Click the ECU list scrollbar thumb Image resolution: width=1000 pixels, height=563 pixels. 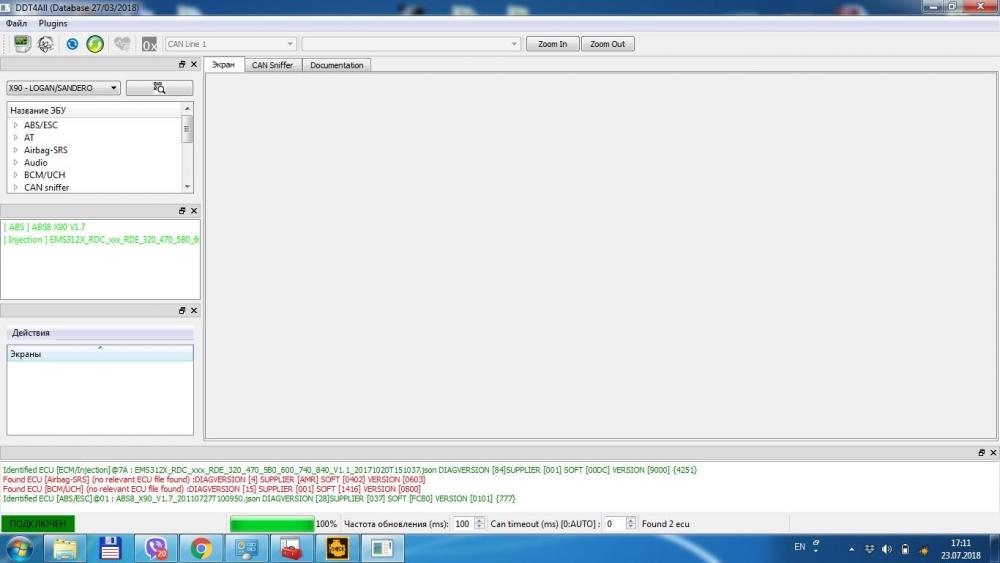coord(187,129)
